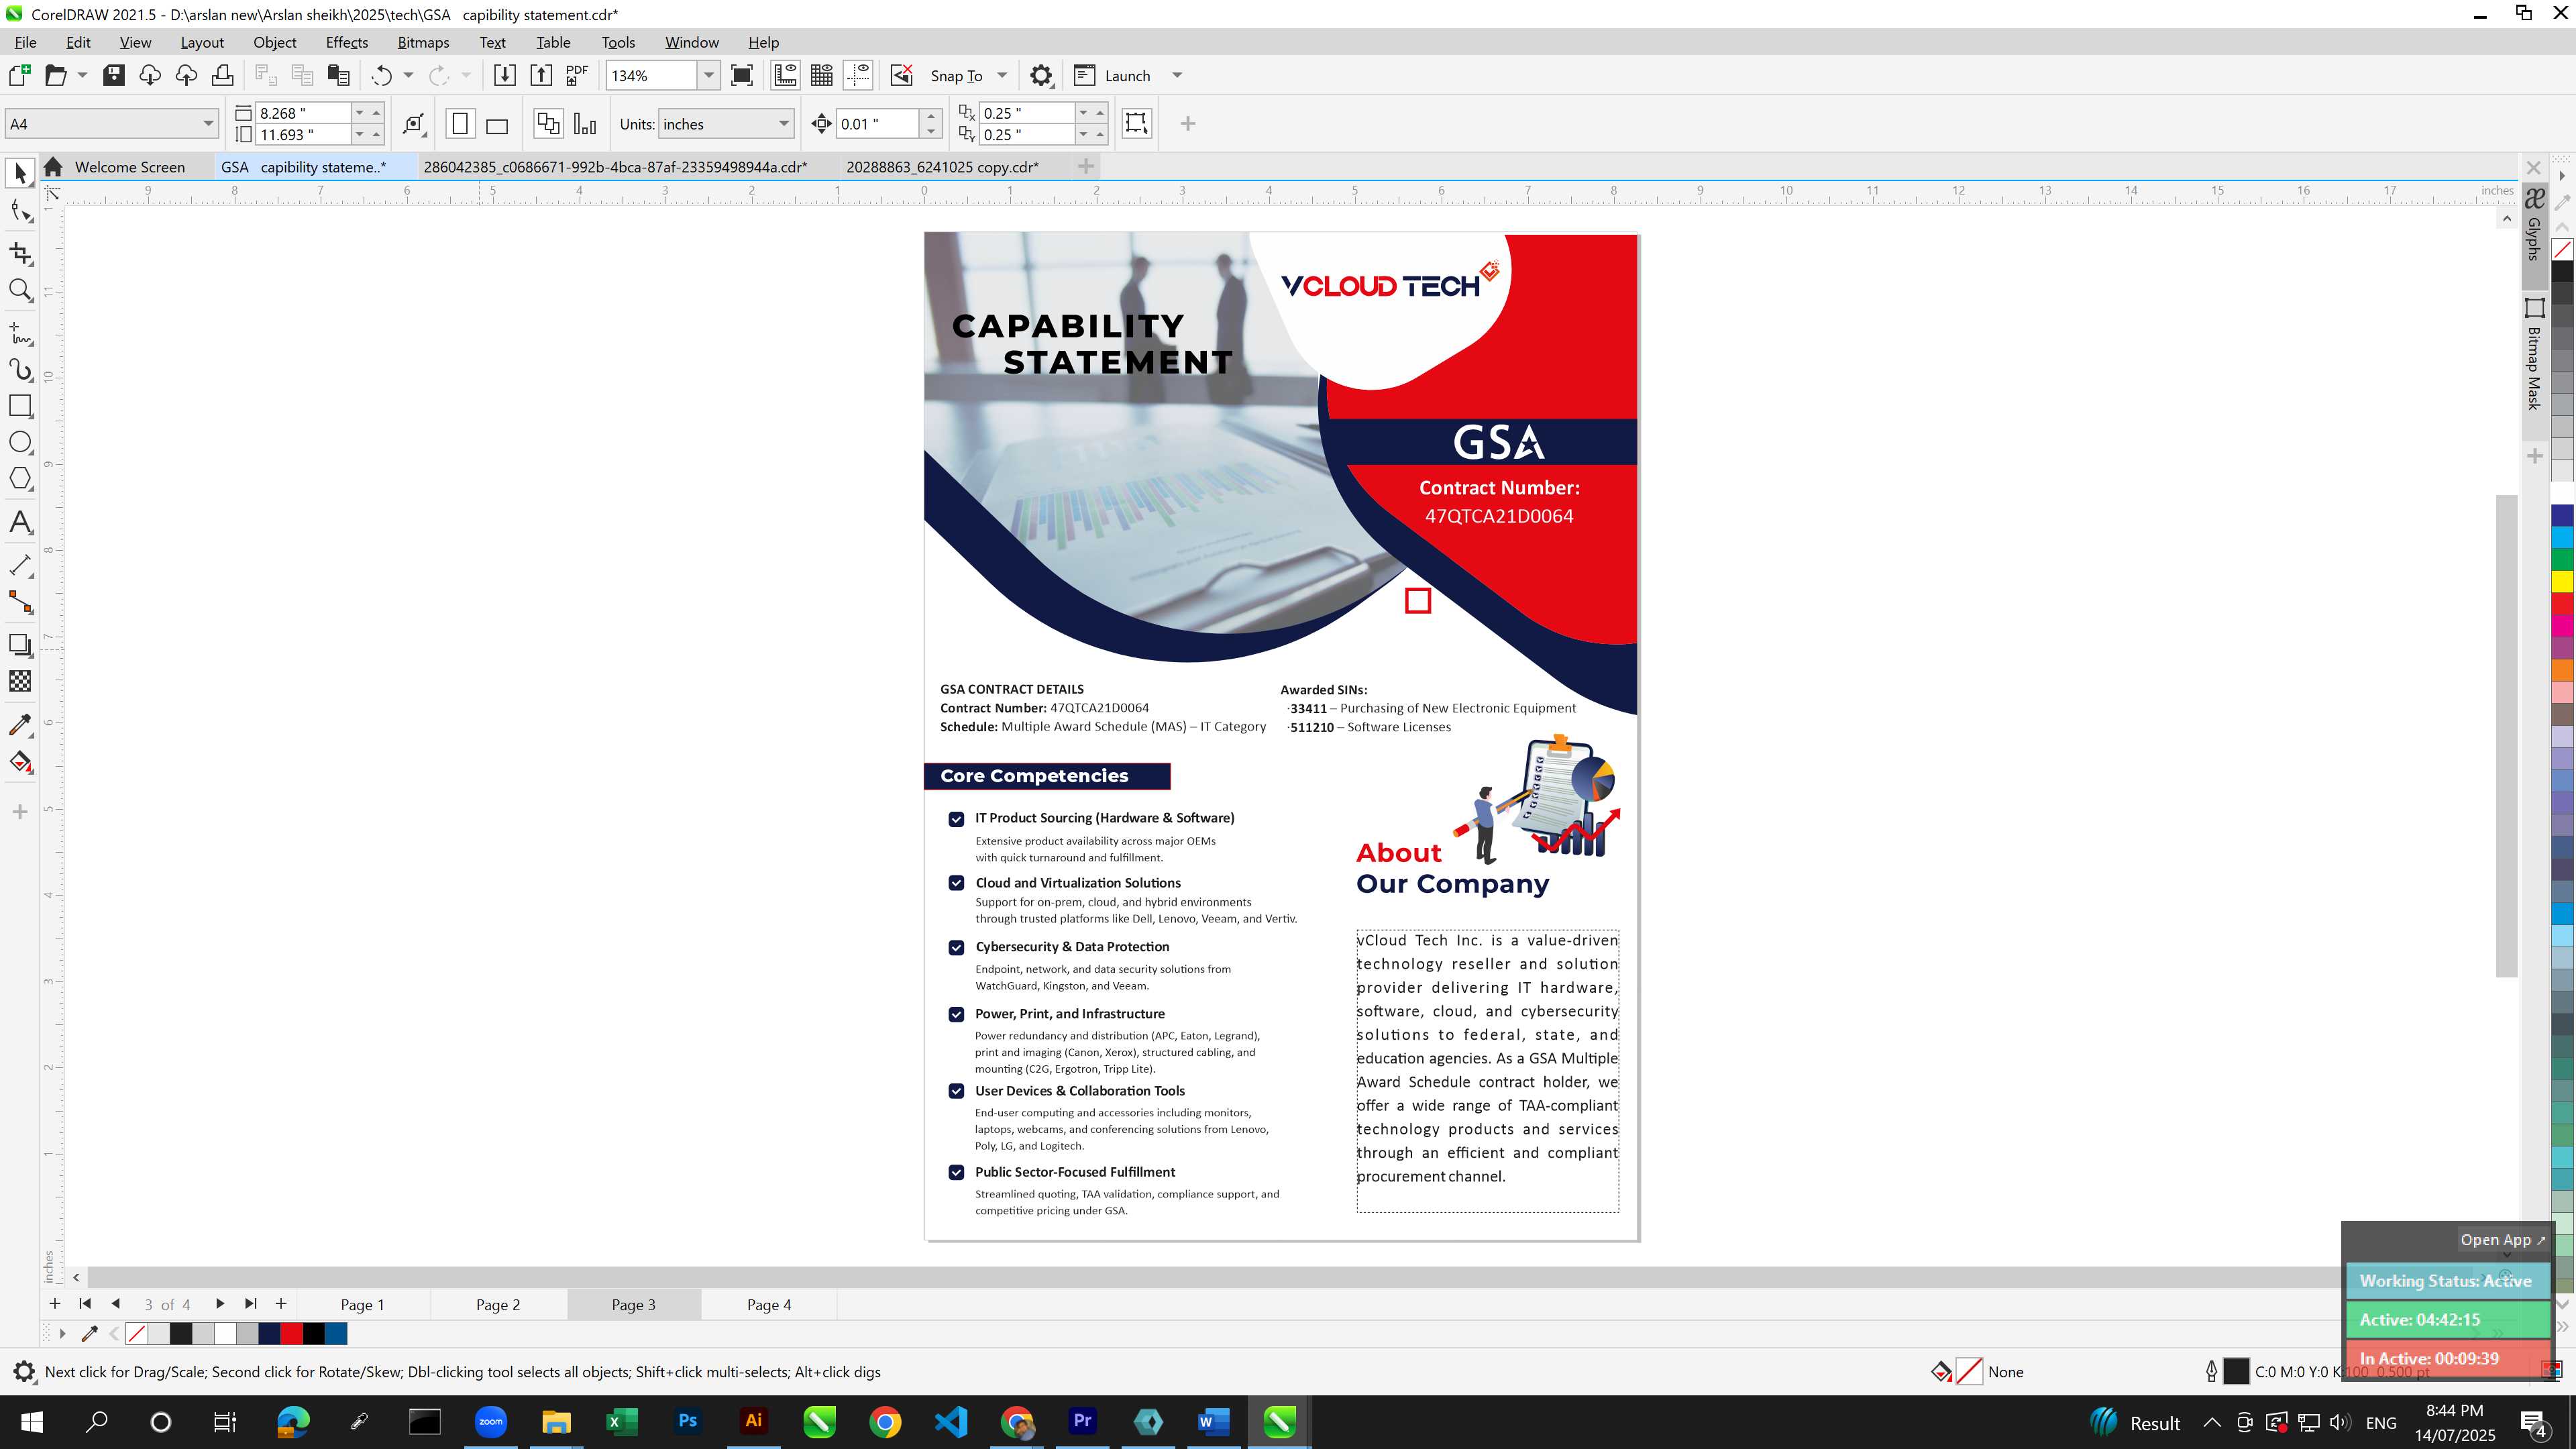Viewport: 2576px width, 1449px height.
Task: Switch to the 20288863_6241025 copy.cdr tab
Action: pyautogui.click(x=942, y=167)
